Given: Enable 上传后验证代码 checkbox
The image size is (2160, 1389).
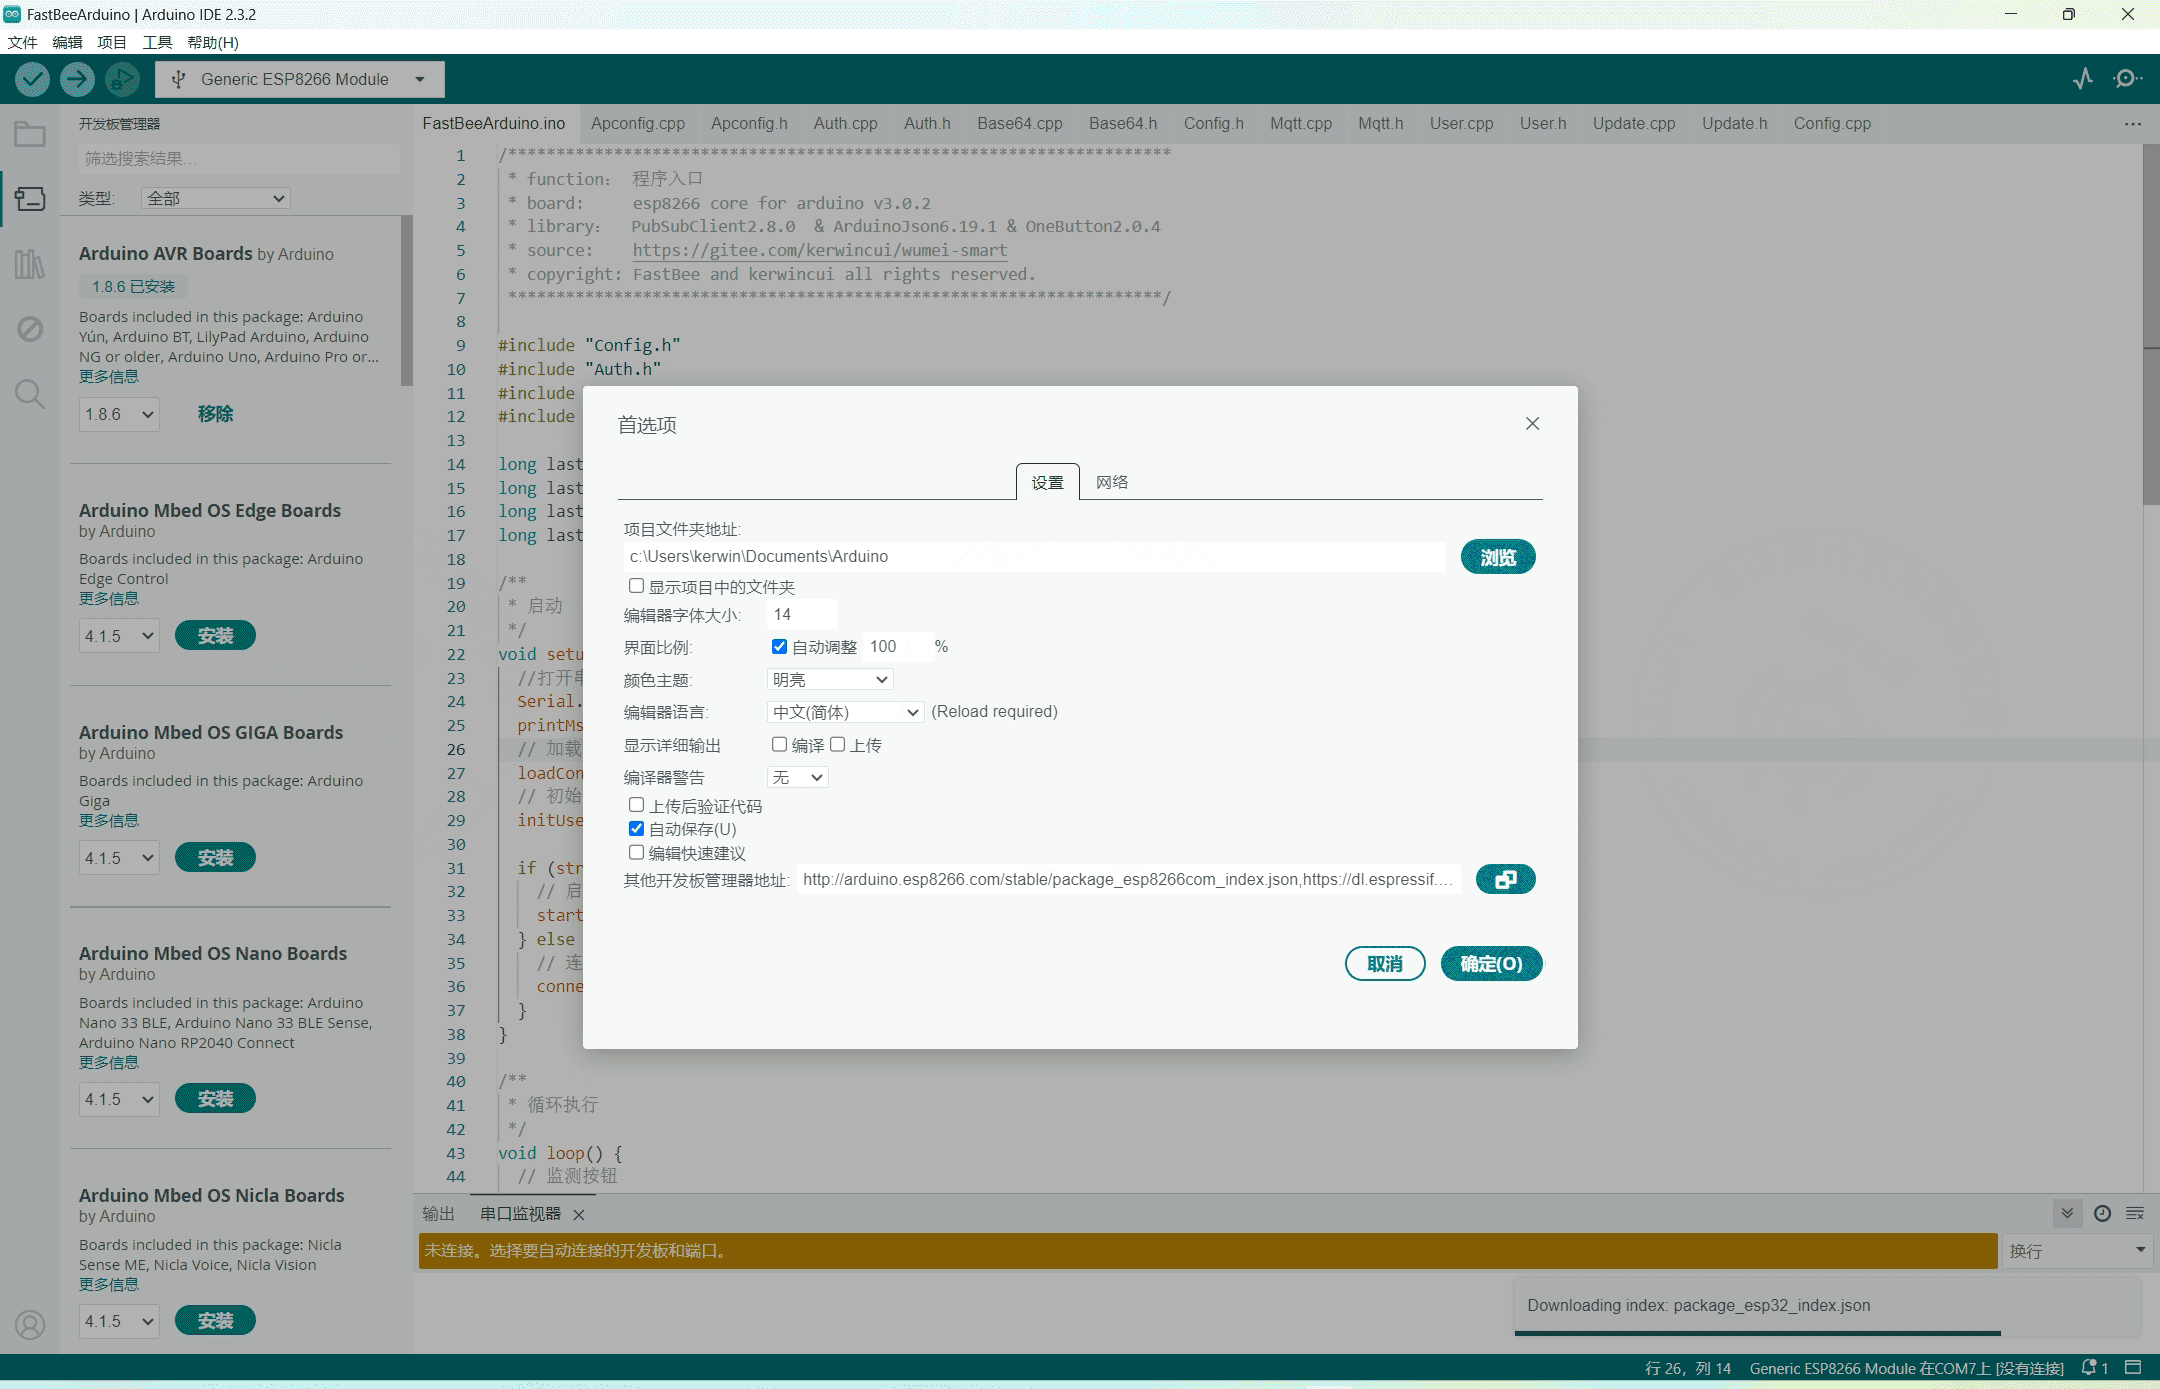Looking at the screenshot, I should 636,805.
